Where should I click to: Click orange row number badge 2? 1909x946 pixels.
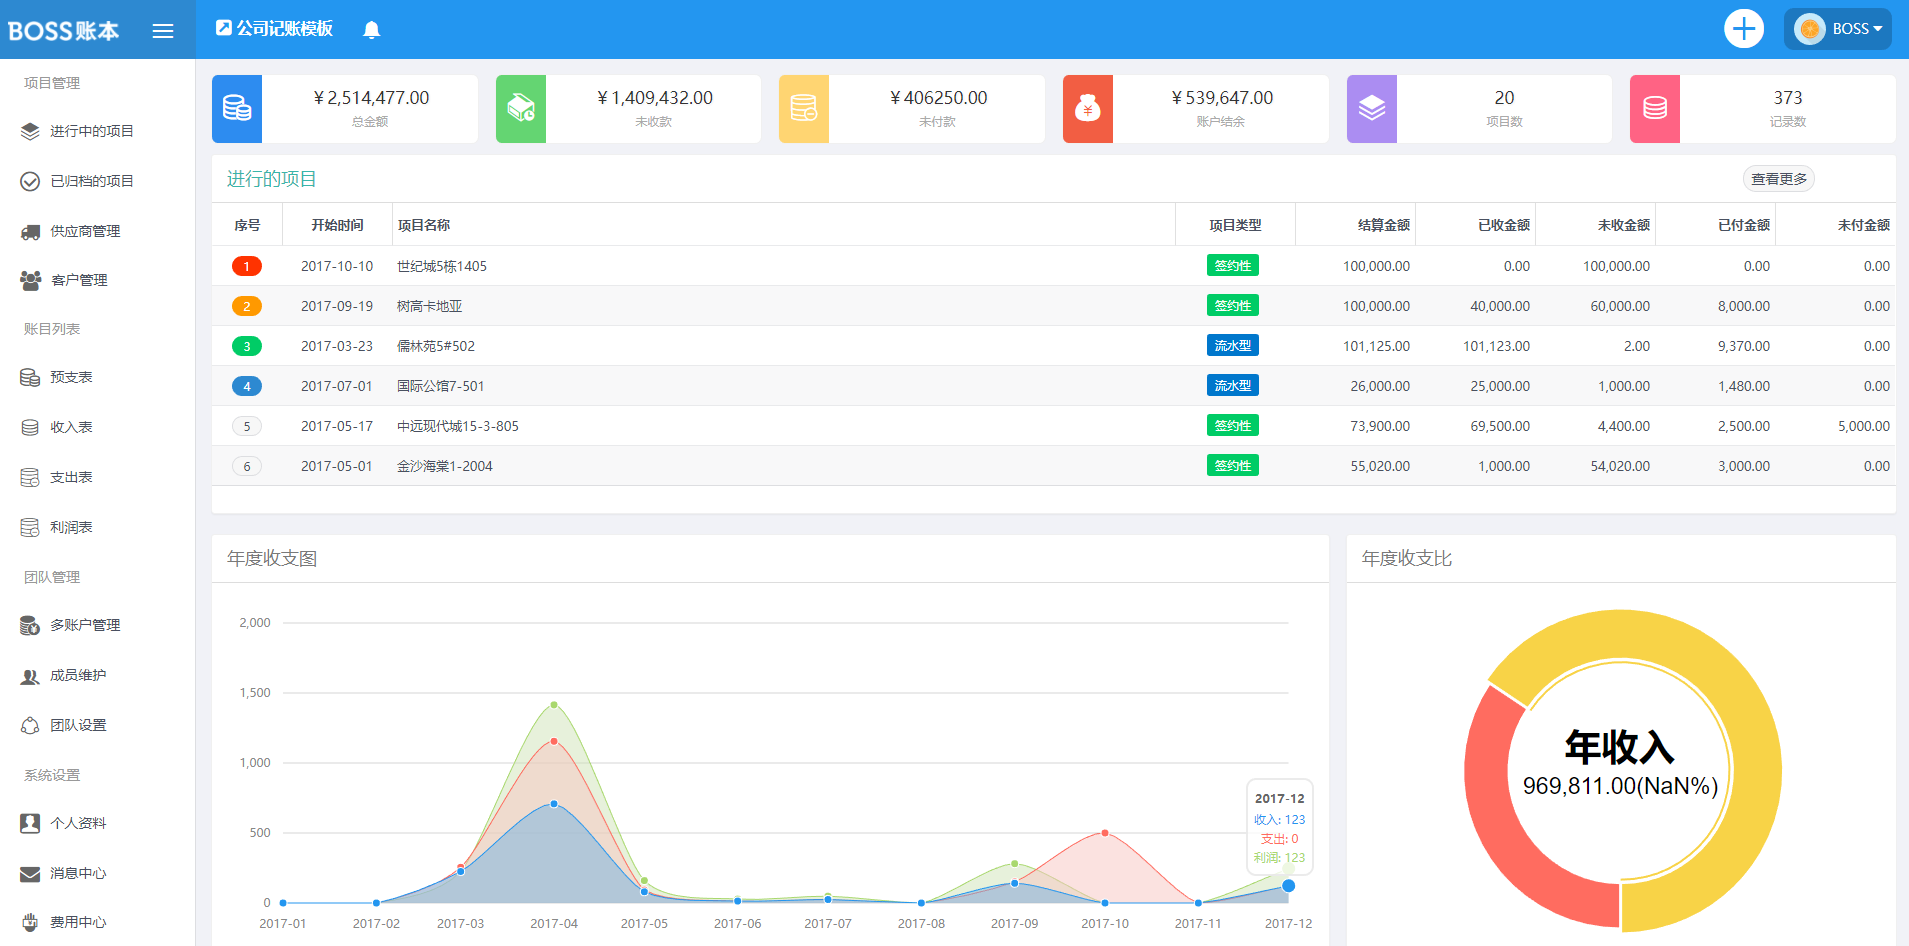(247, 306)
